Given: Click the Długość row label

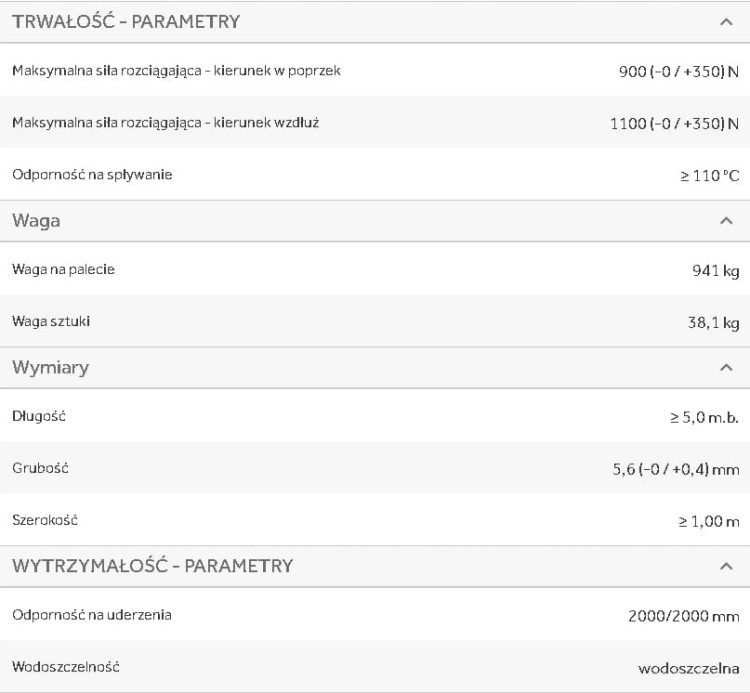Looking at the screenshot, I should 39,416.
